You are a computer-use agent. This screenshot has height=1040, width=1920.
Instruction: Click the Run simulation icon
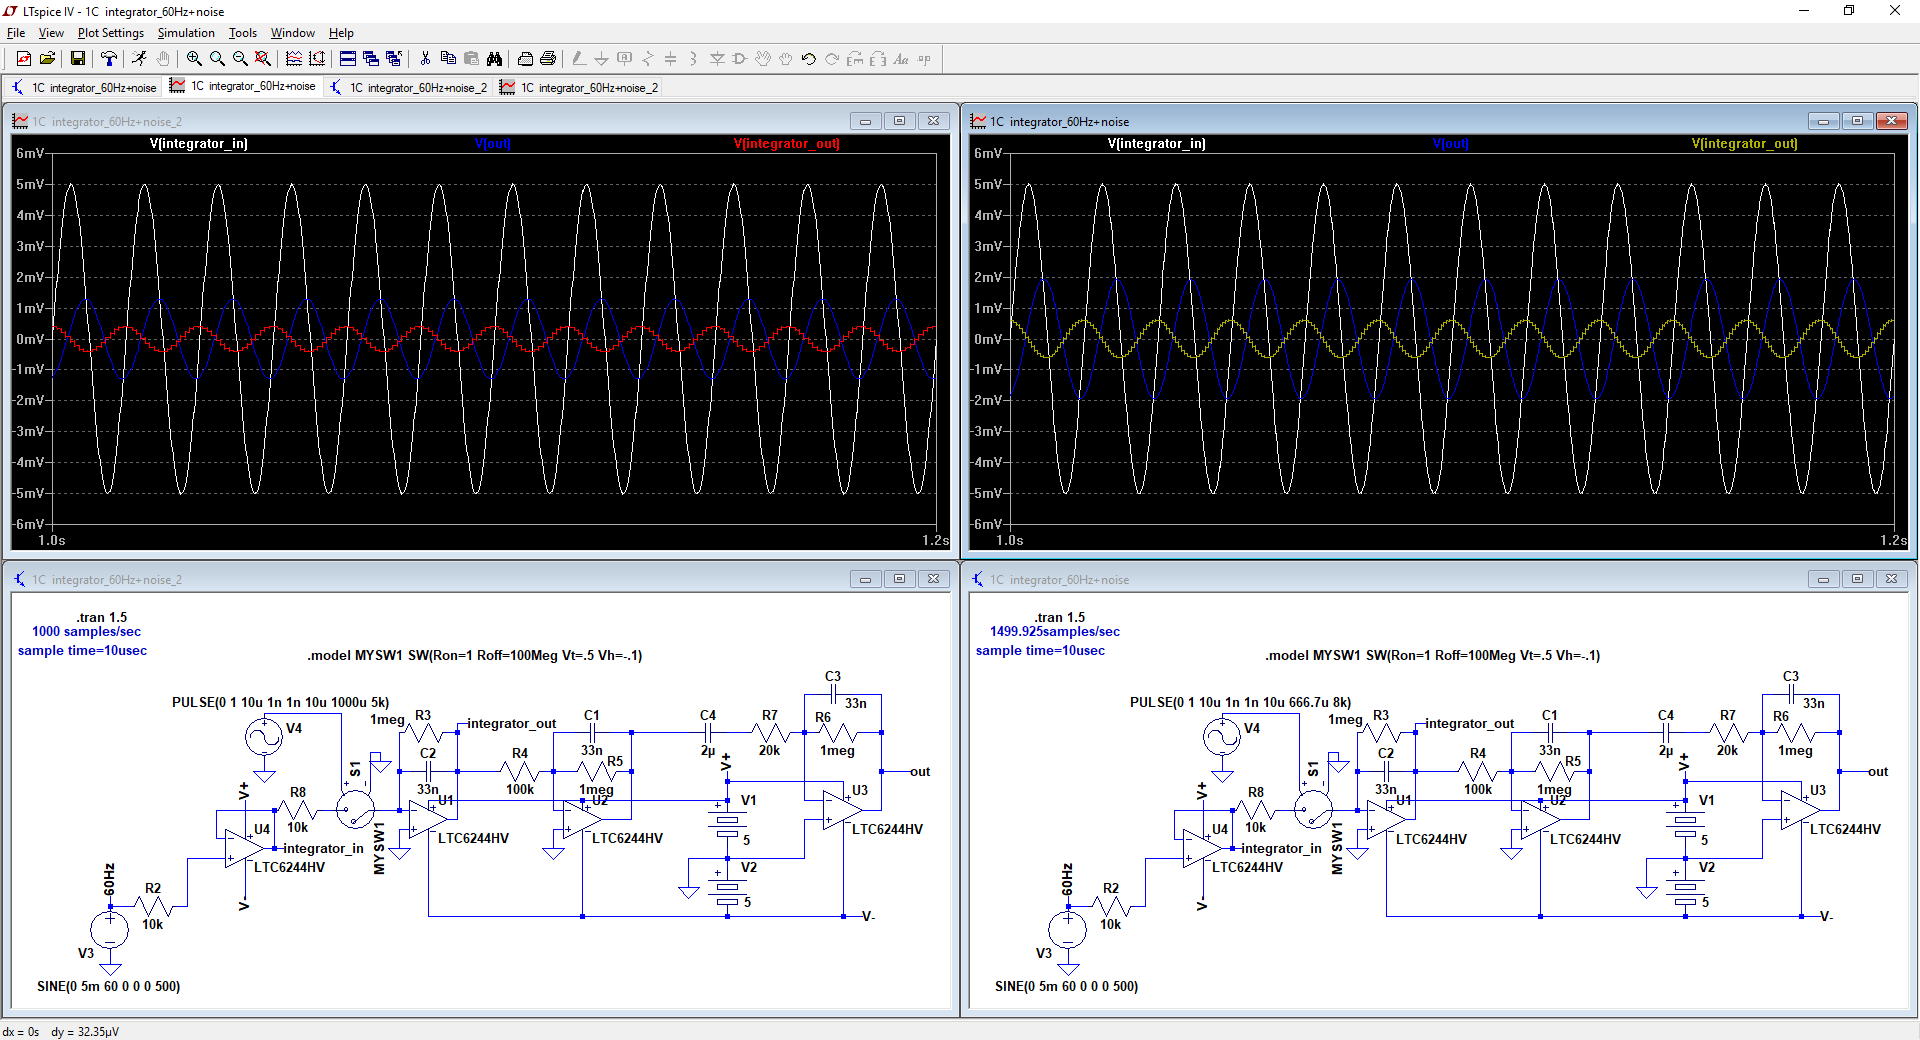coord(139,59)
